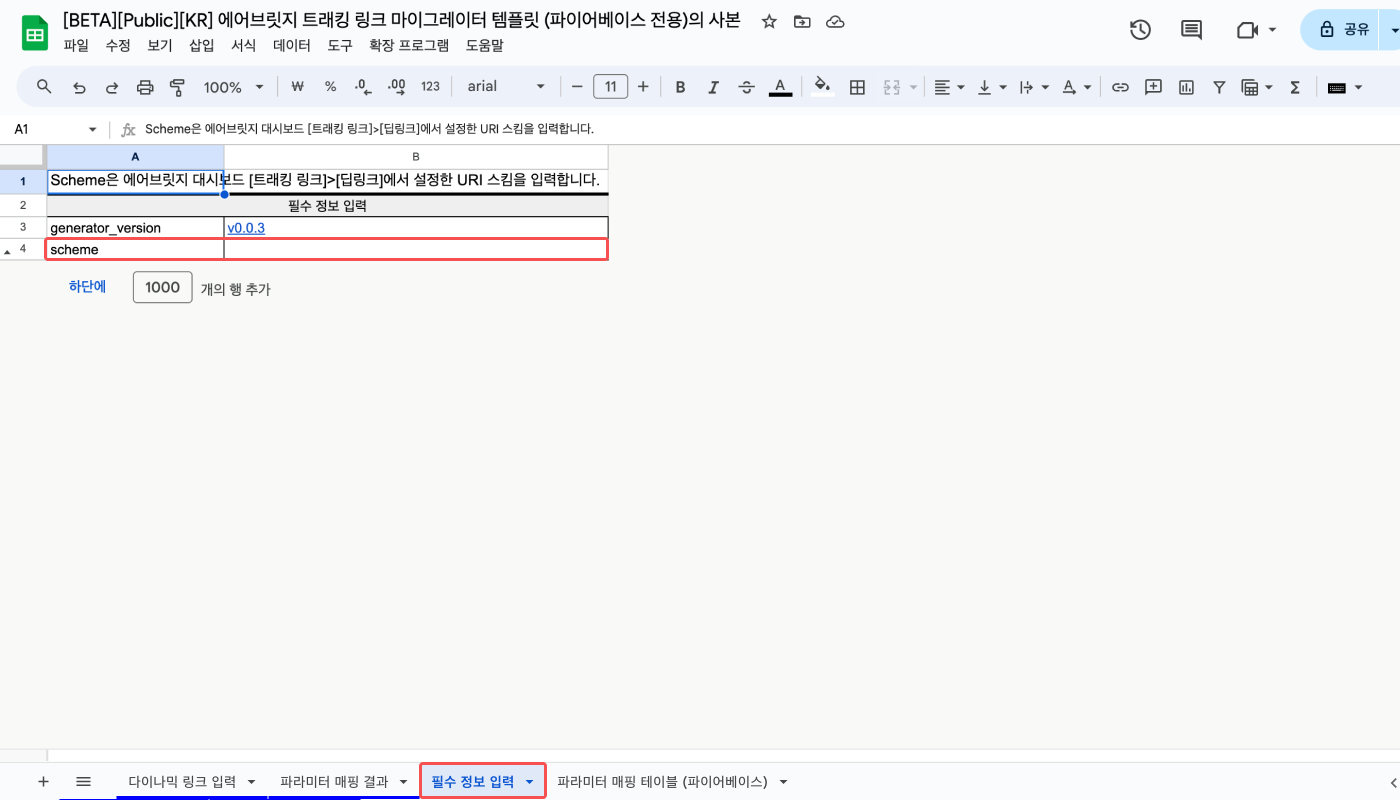1400x800 pixels.
Task: Create a filter
Action: (x=1219, y=87)
